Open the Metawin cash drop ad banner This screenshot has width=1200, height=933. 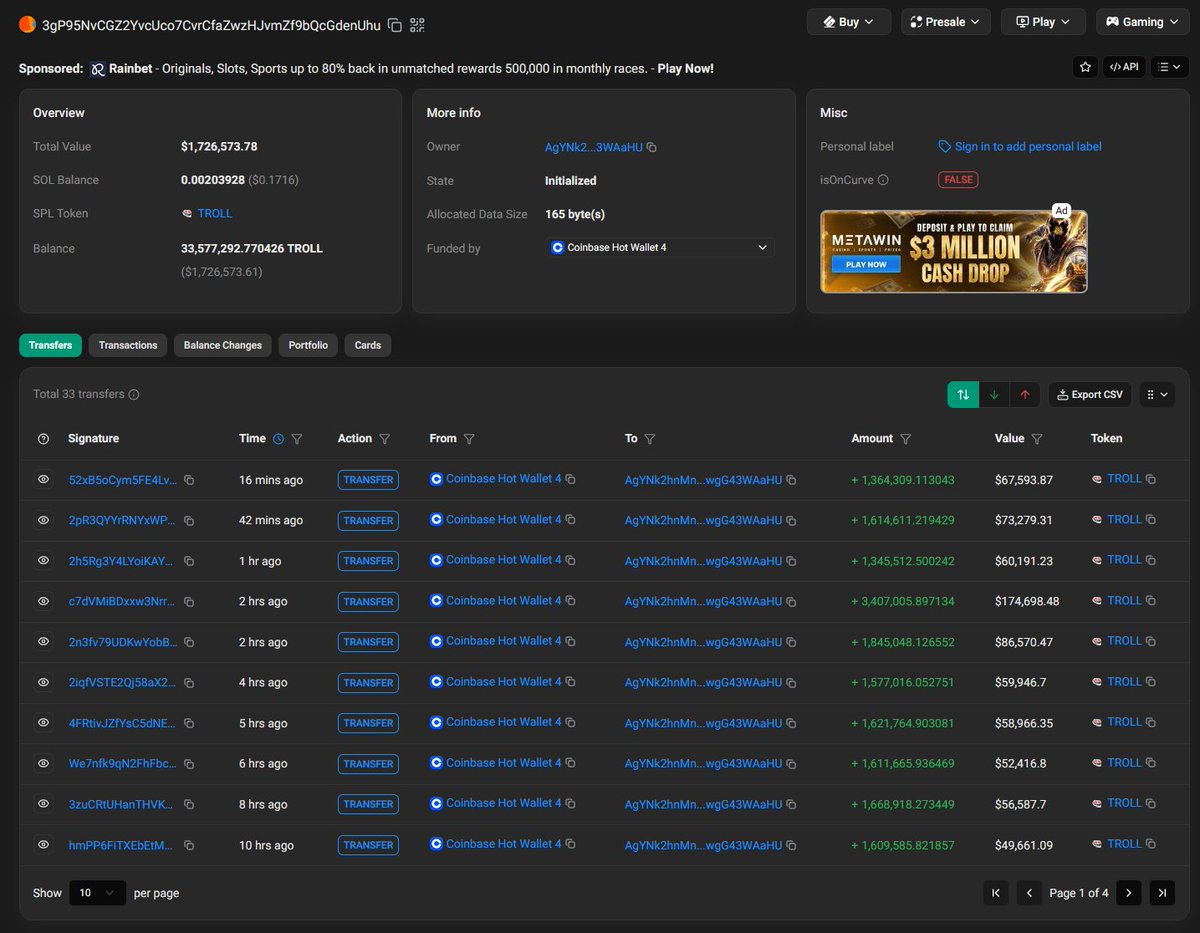(953, 251)
